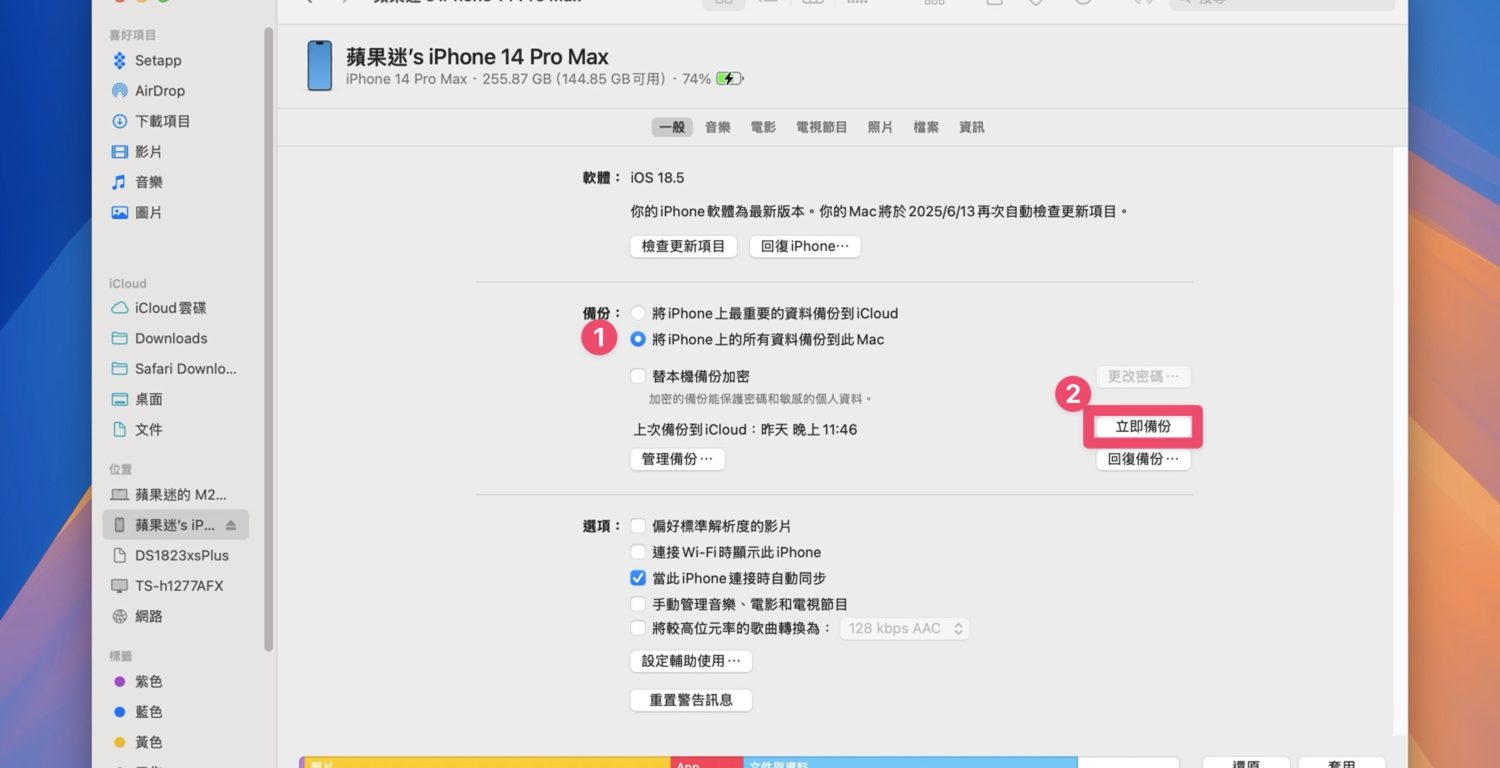Enable 替本機備份加密 encryption checkbox

(638, 376)
